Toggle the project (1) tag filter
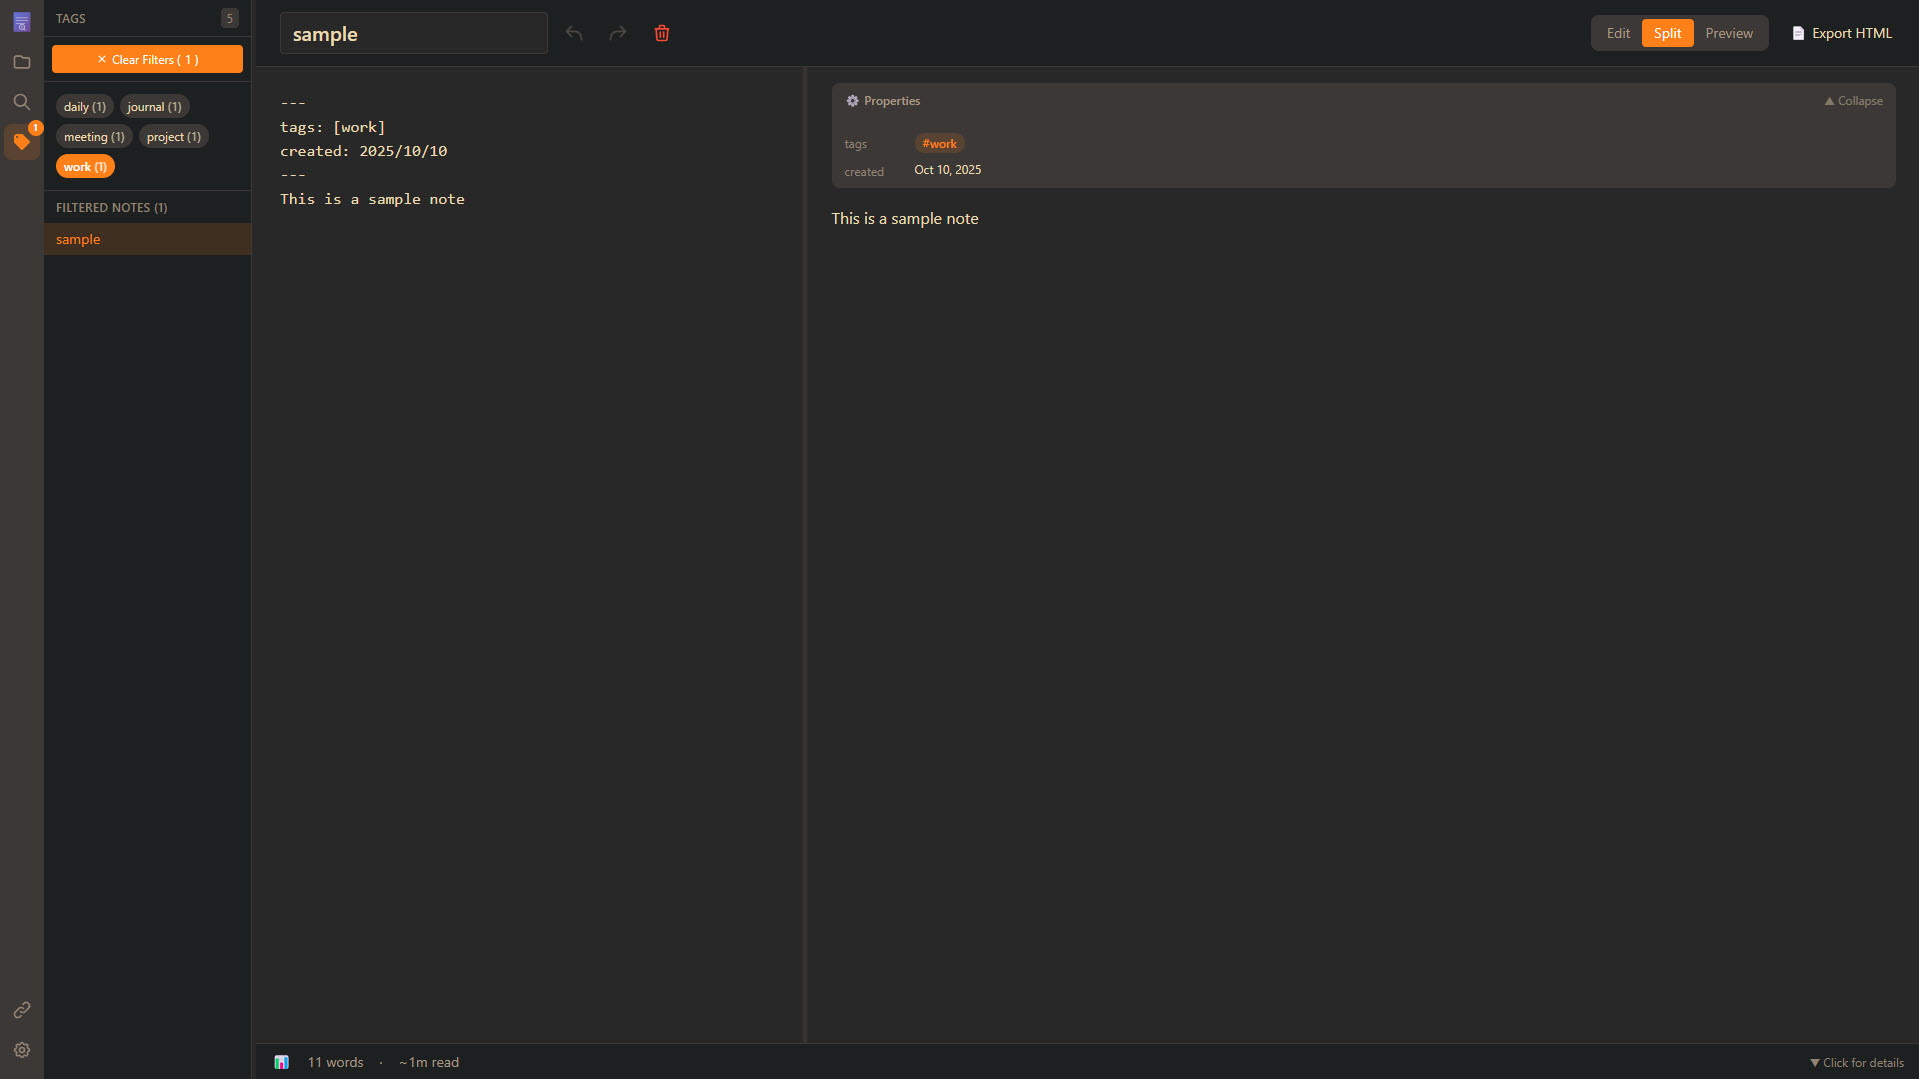 [x=174, y=137]
